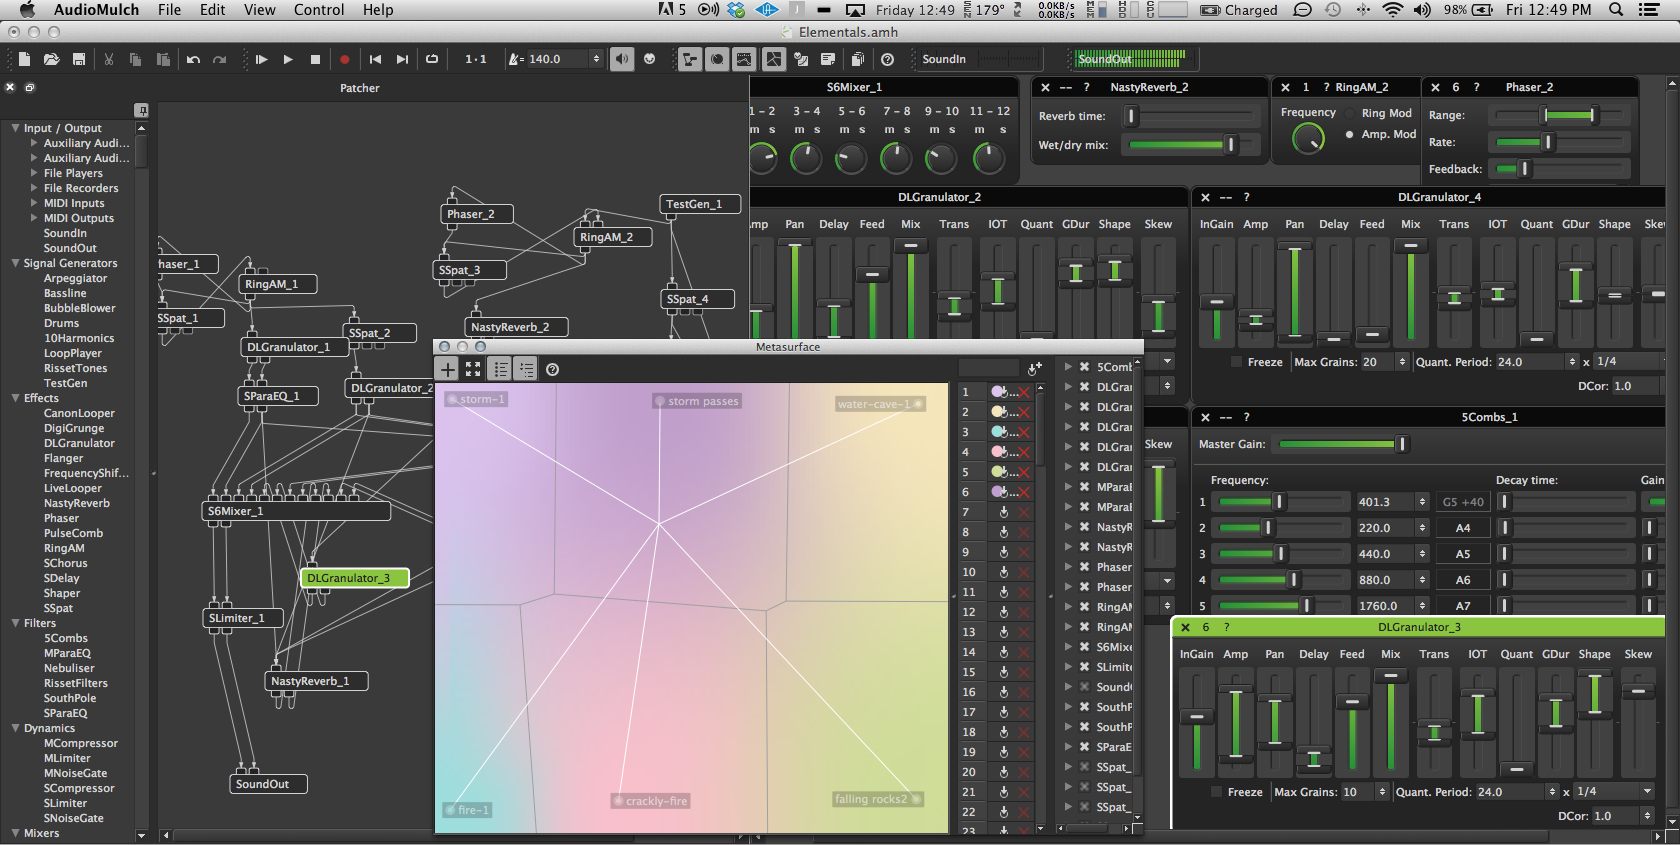Open the Metasurface help icon
The width and height of the screenshot is (1680, 845).
[x=552, y=370]
